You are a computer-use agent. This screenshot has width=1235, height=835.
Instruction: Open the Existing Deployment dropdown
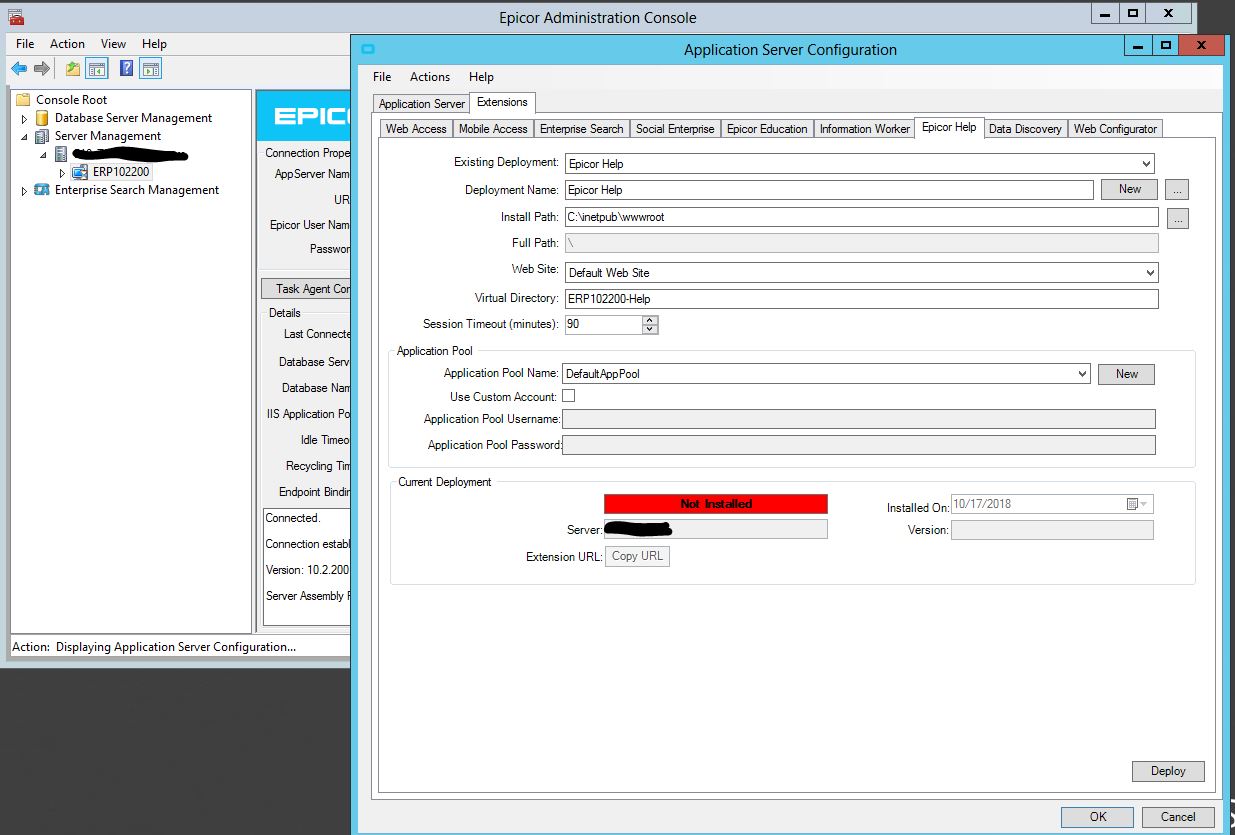point(1145,164)
